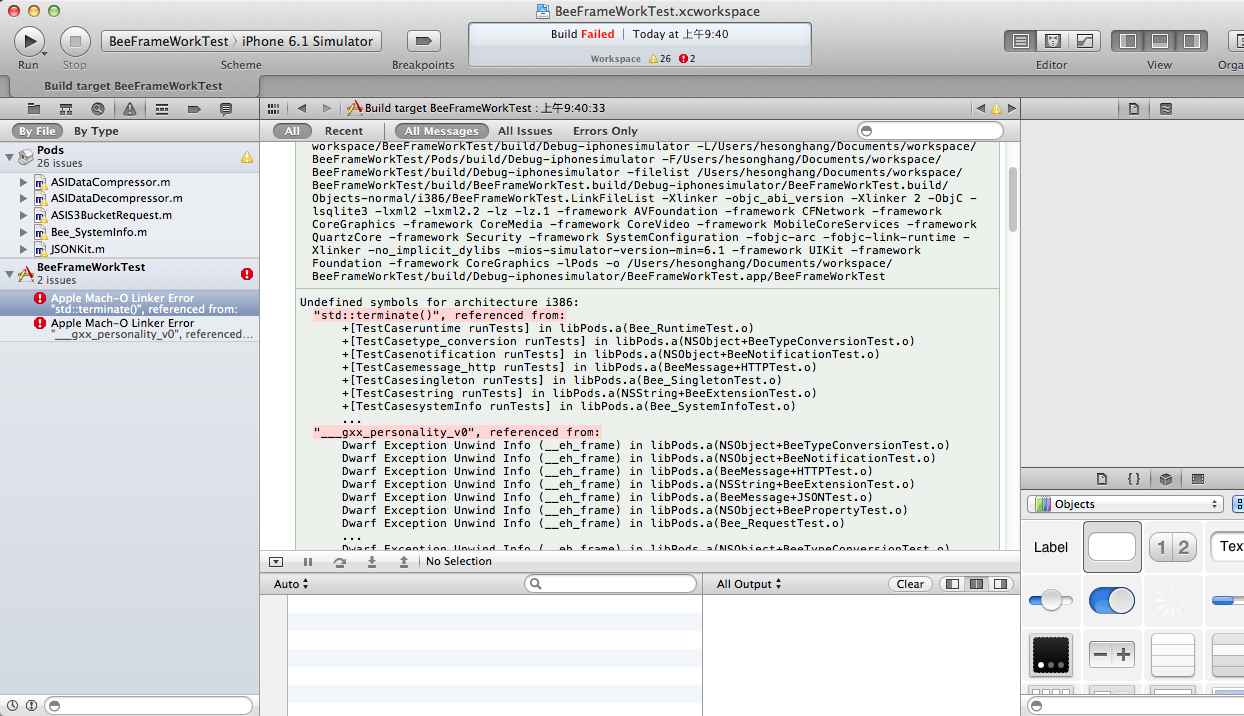Select By File issue grouping
1244x716 pixels.
pos(38,131)
